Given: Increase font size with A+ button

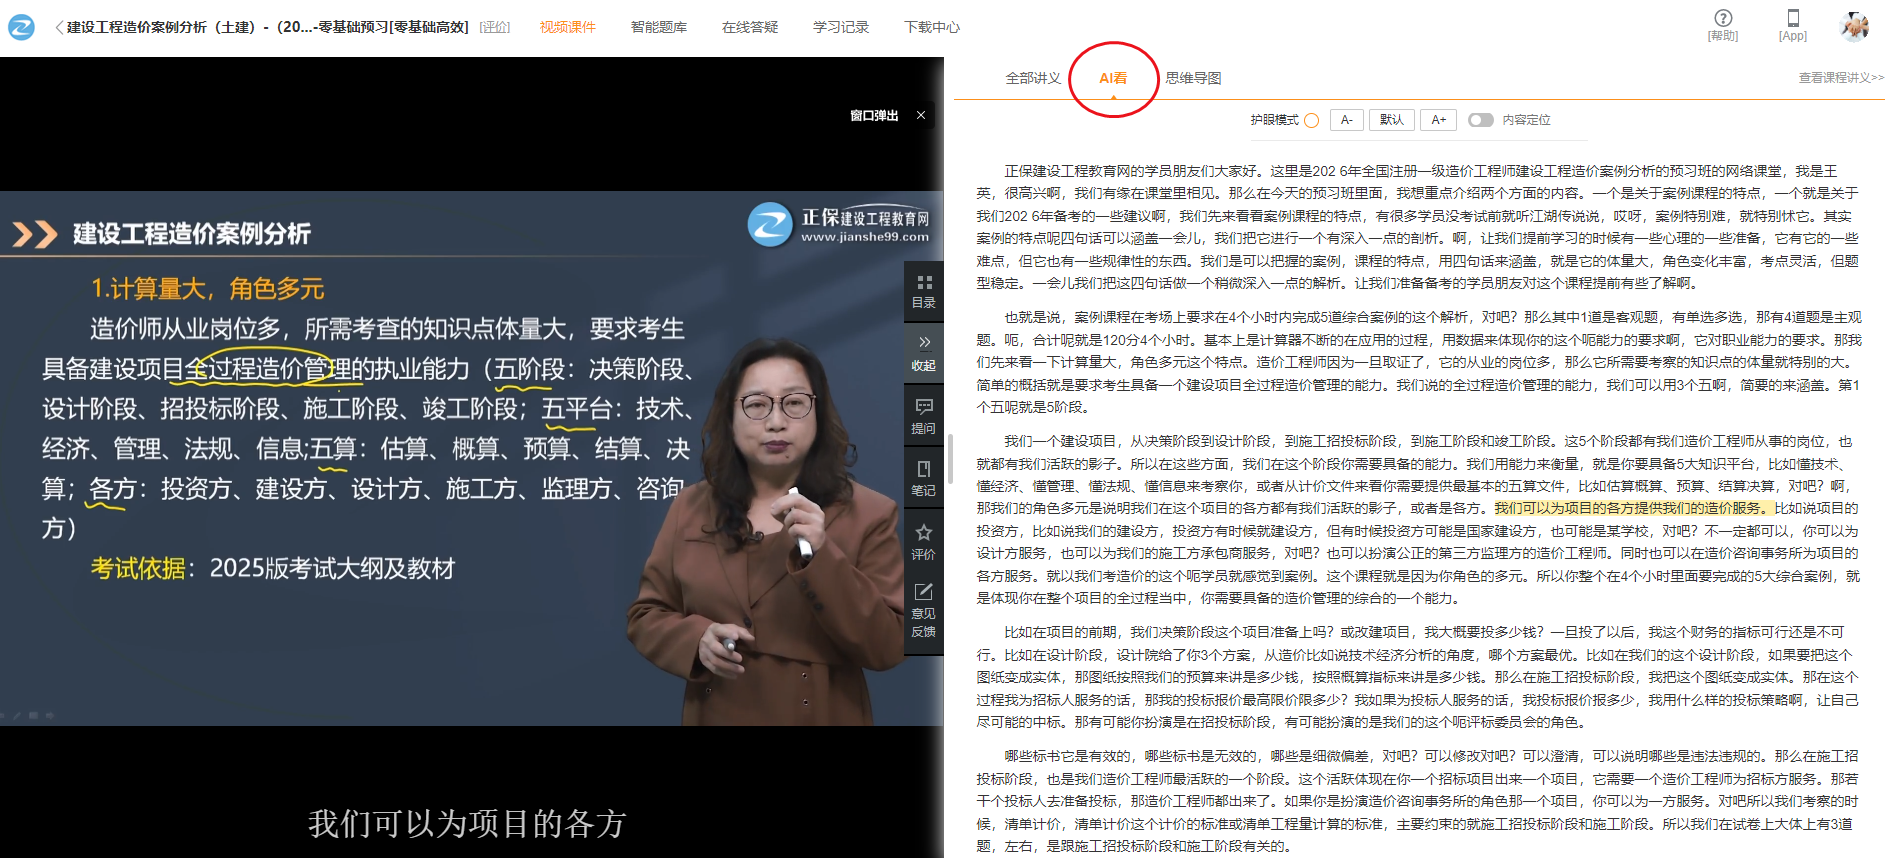Looking at the screenshot, I should [x=1438, y=120].
